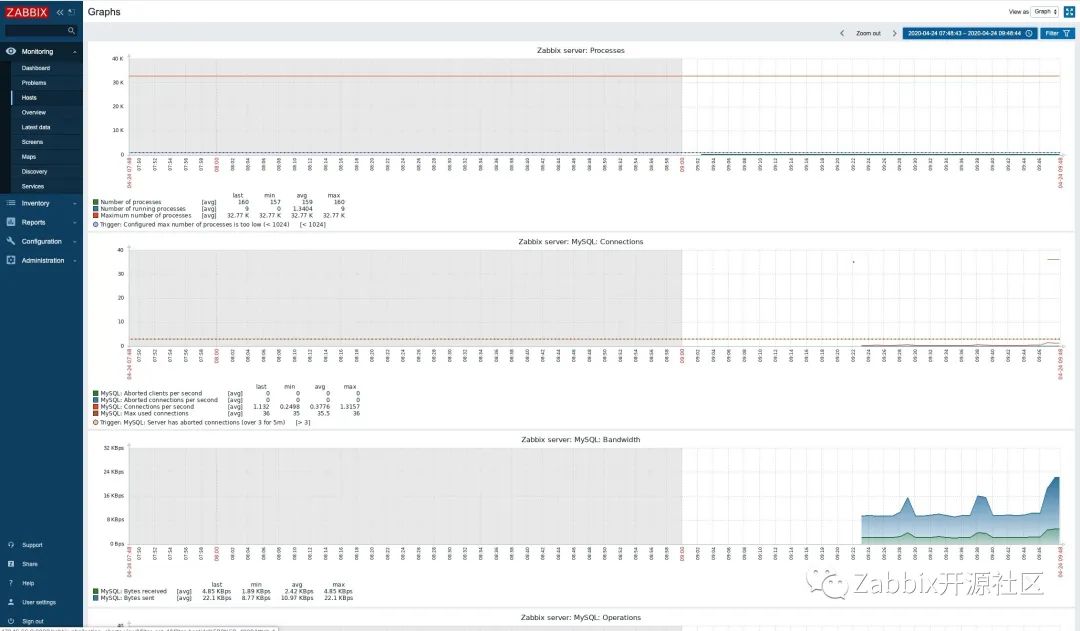Click the hide-sidebar icon beside the collapse arrows

point(72,12)
